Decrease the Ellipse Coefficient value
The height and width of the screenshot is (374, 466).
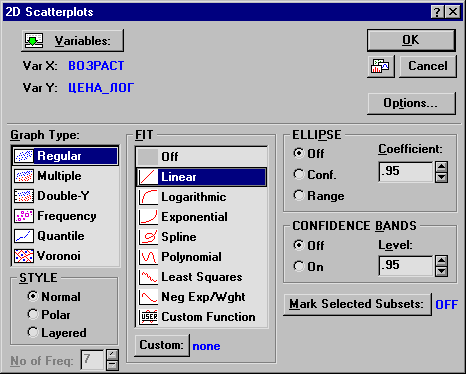pyautogui.click(x=441, y=177)
